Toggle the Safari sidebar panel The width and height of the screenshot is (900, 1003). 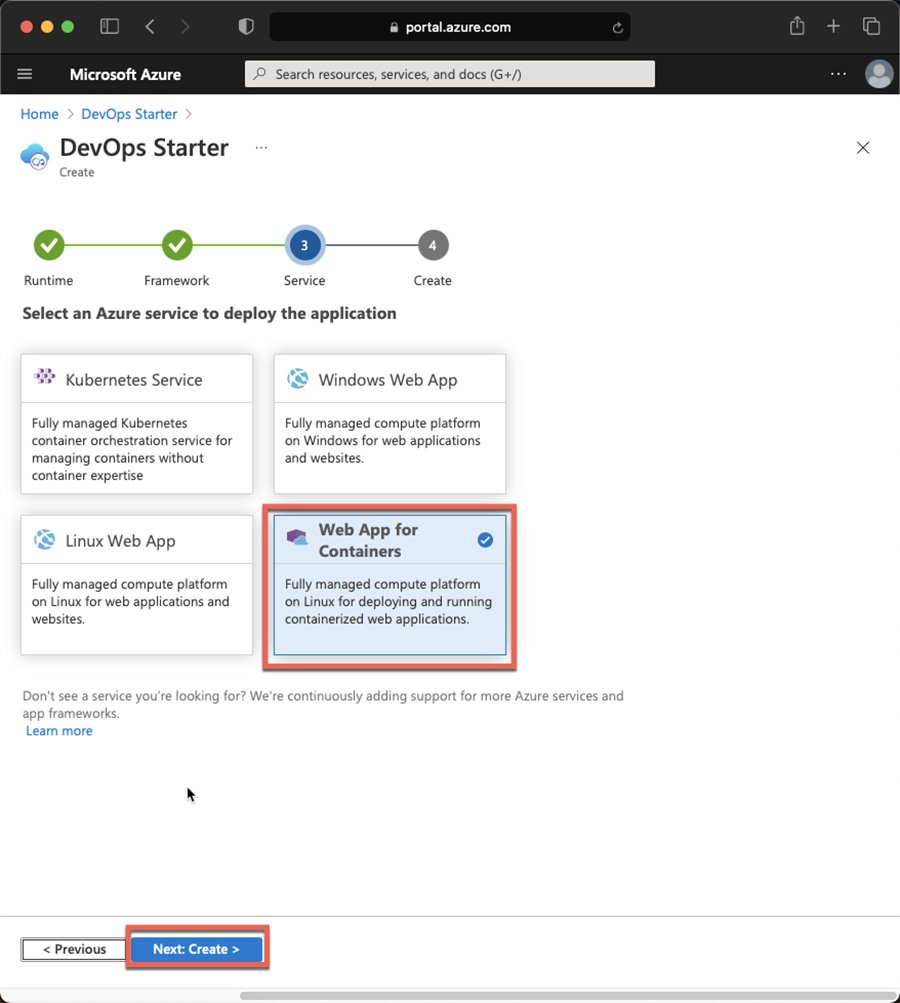pos(109,26)
